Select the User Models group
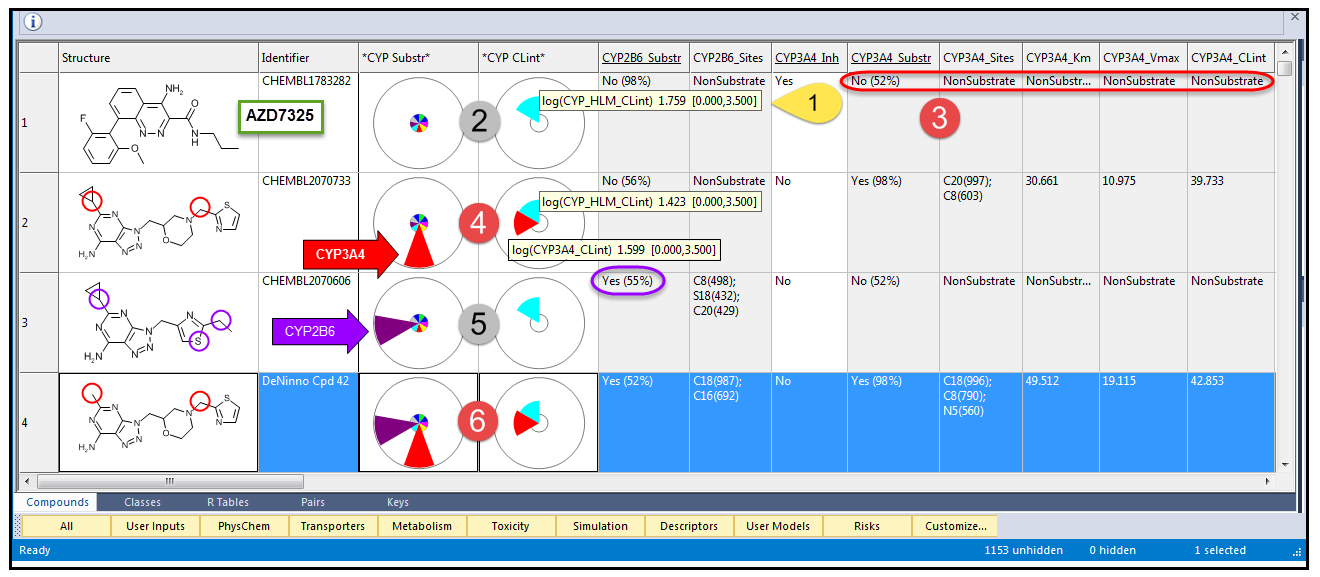Viewport: 1320px width, 577px height. (778, 526)
